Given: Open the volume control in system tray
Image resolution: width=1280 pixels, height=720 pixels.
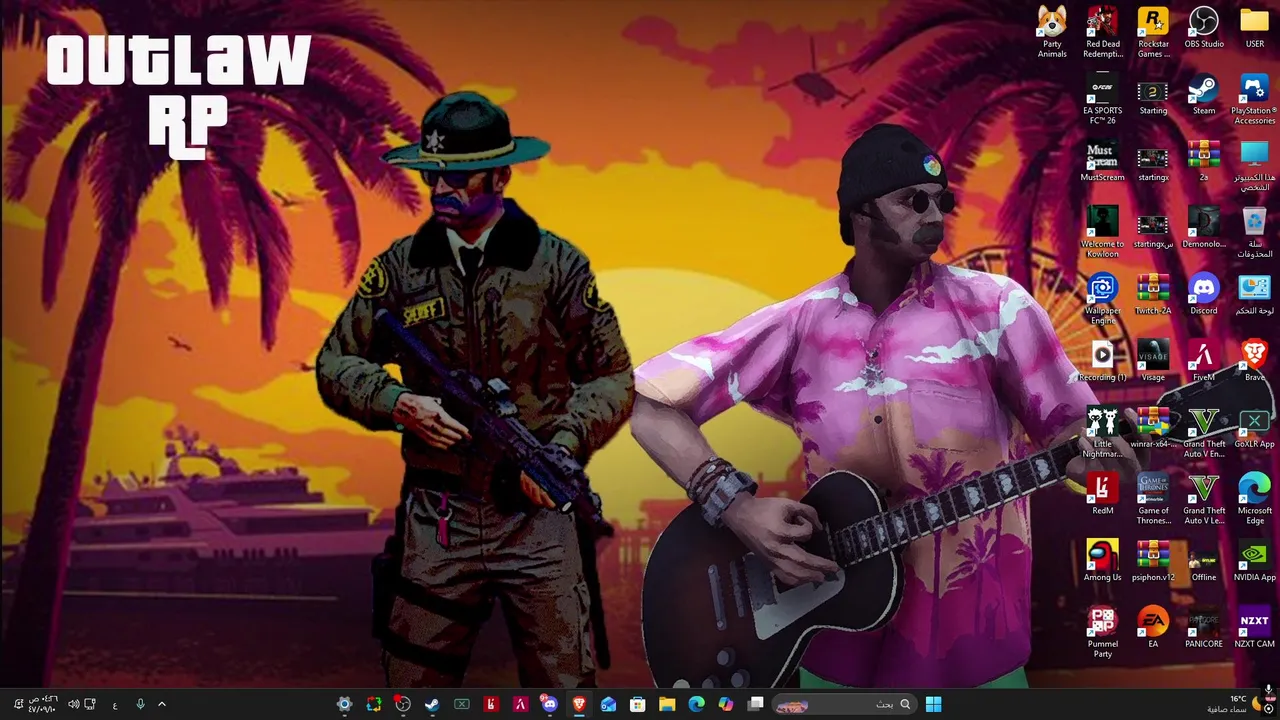Looking at the screenshot, I should coord(73,704).
